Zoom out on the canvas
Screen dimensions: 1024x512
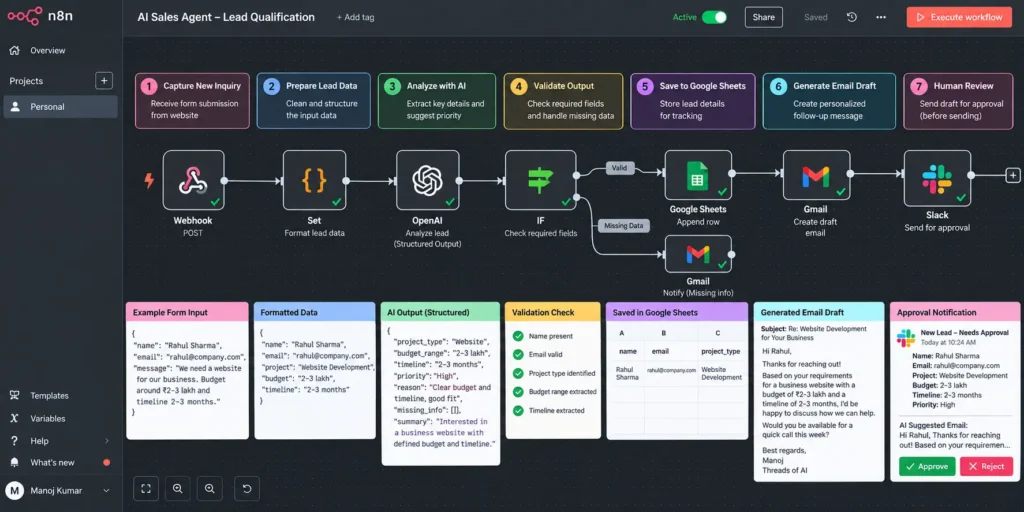pyautogui.click(x=210, y=488)
